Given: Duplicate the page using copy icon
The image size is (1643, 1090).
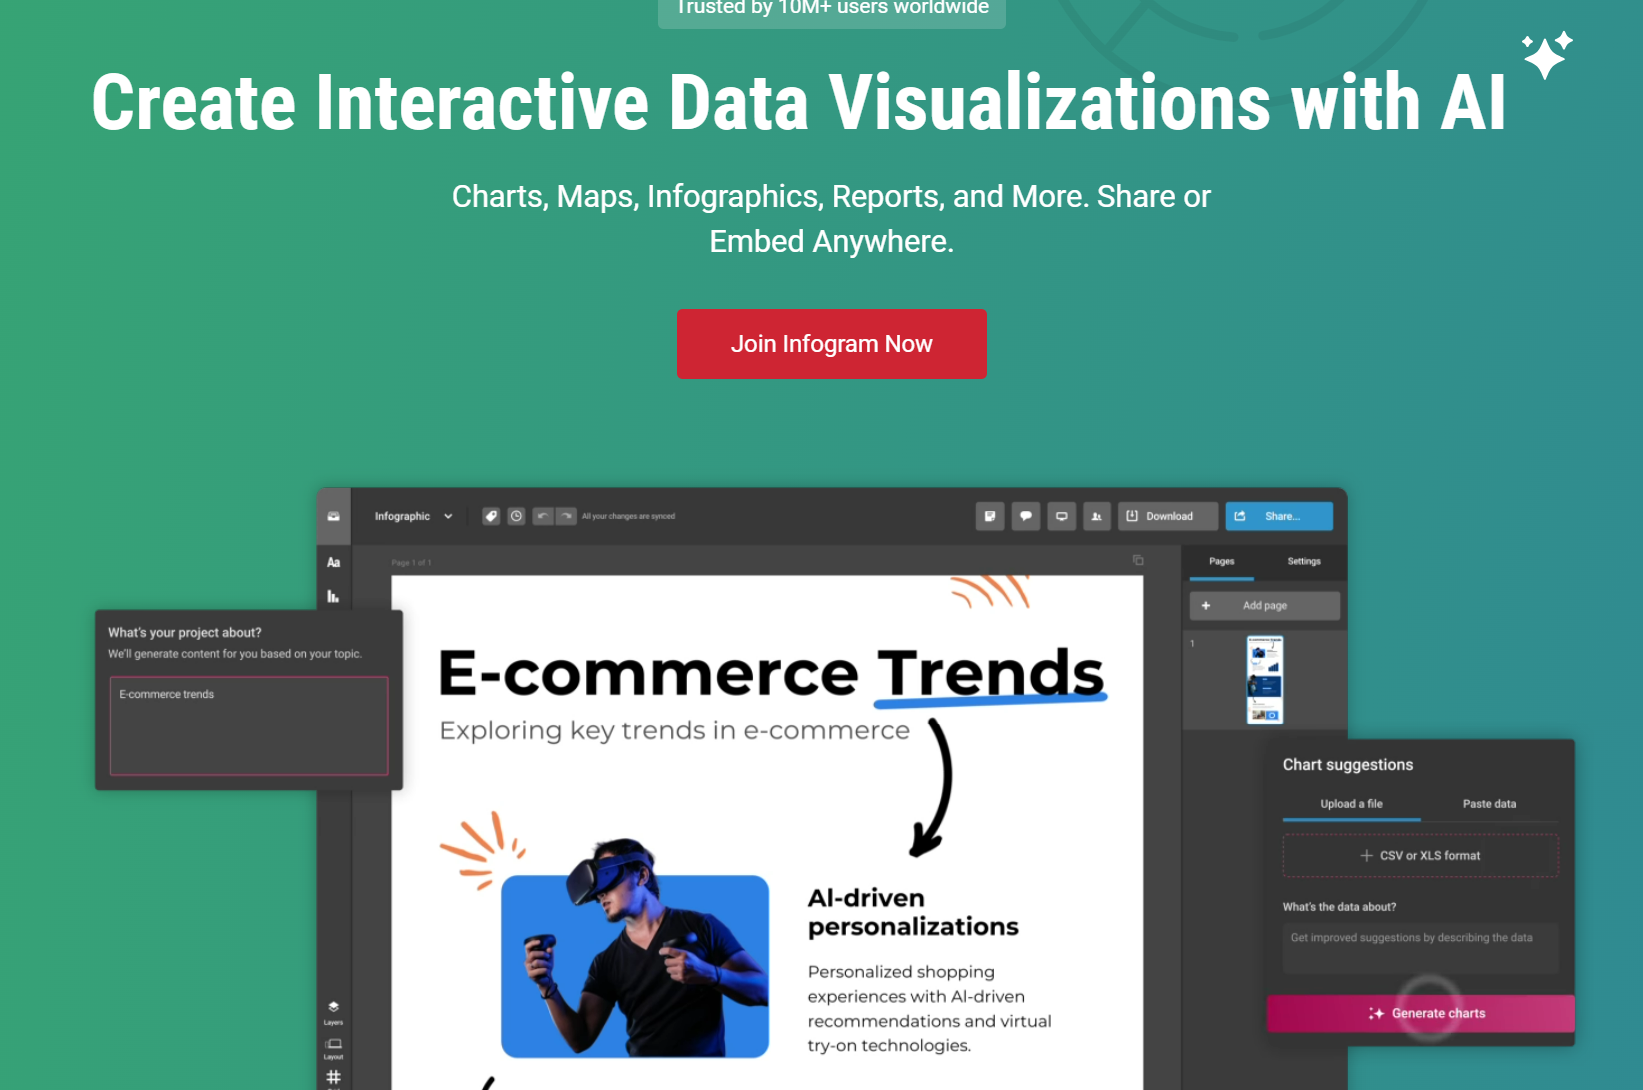Looking at the screenshot, I should pyautogui.click(x=1138, y=561).
